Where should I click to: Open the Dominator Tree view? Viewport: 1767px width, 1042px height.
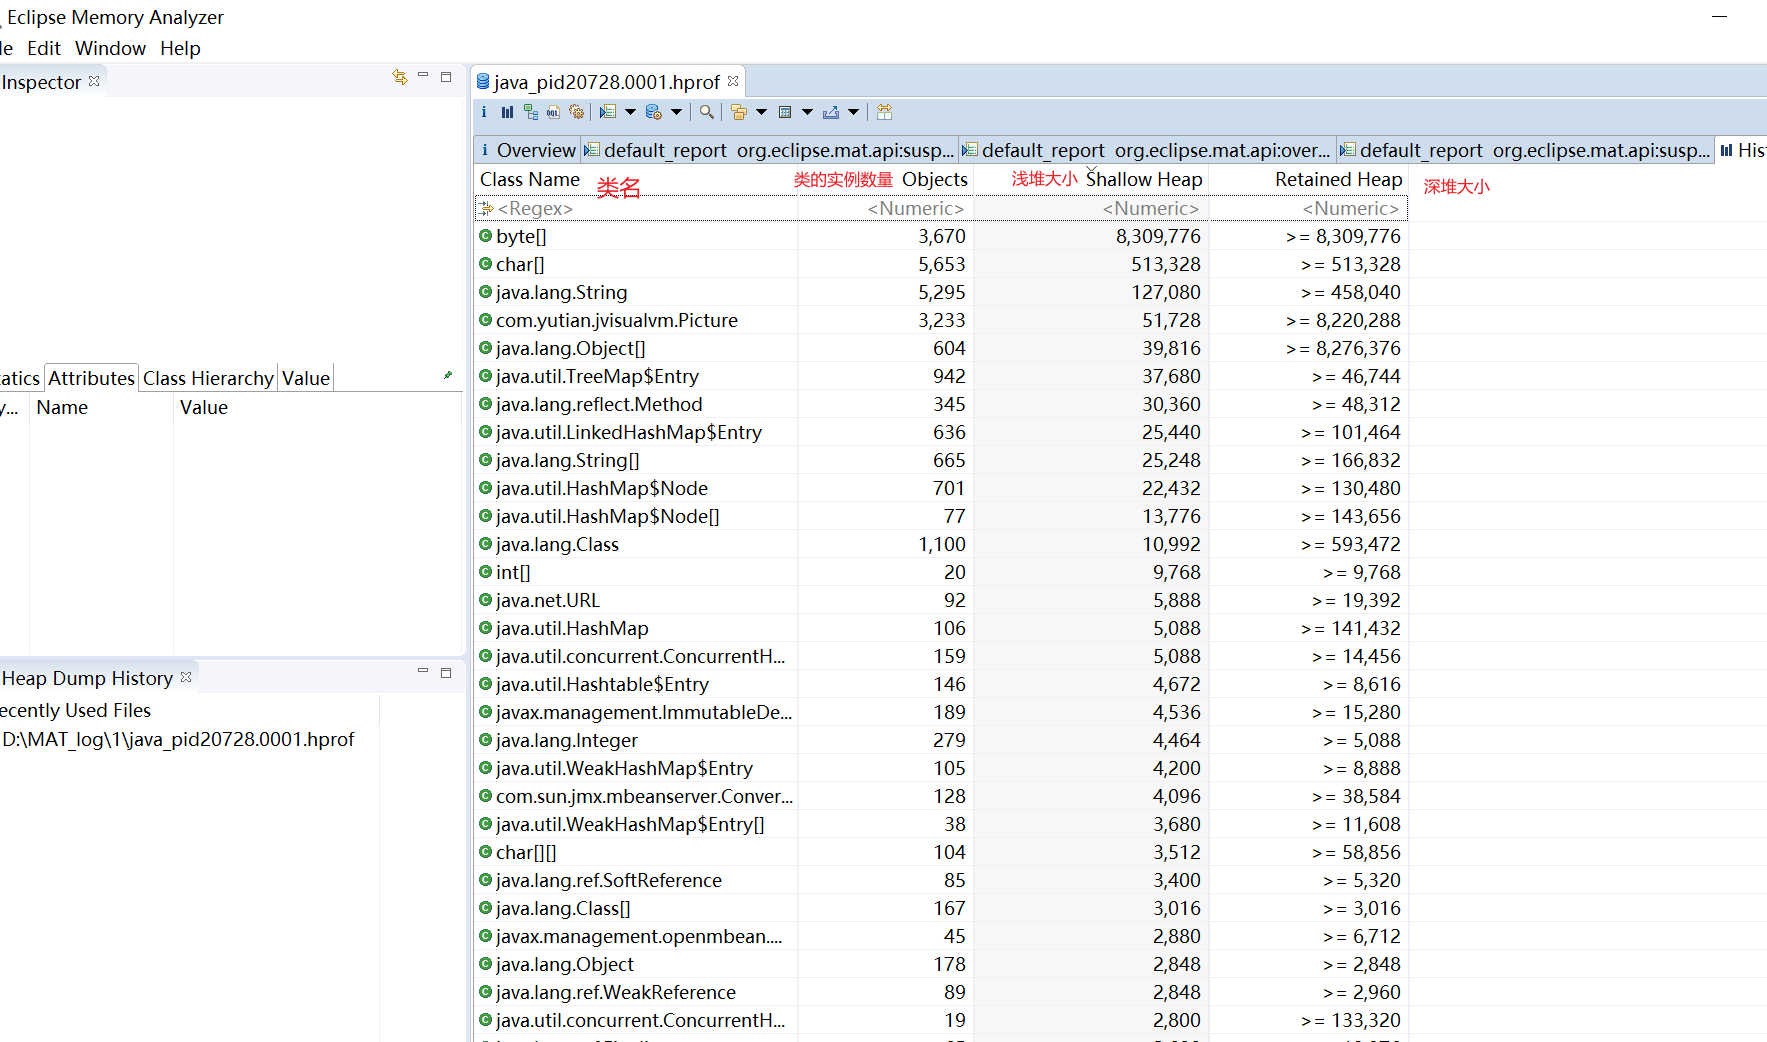coord(530,112)
